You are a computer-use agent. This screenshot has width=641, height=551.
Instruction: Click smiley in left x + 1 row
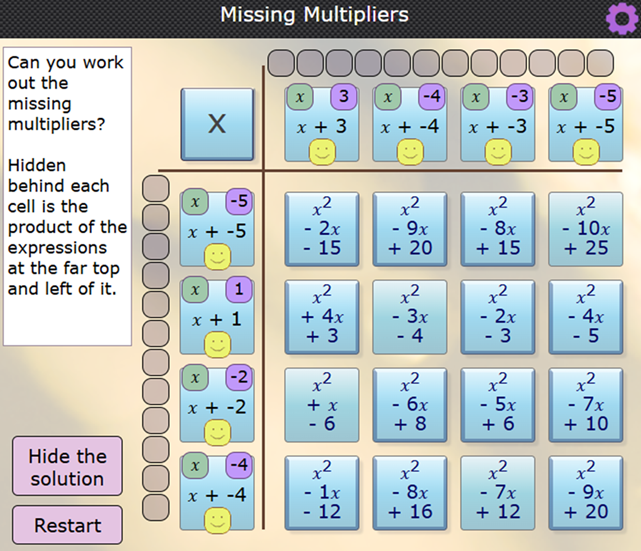click(217, 345)
